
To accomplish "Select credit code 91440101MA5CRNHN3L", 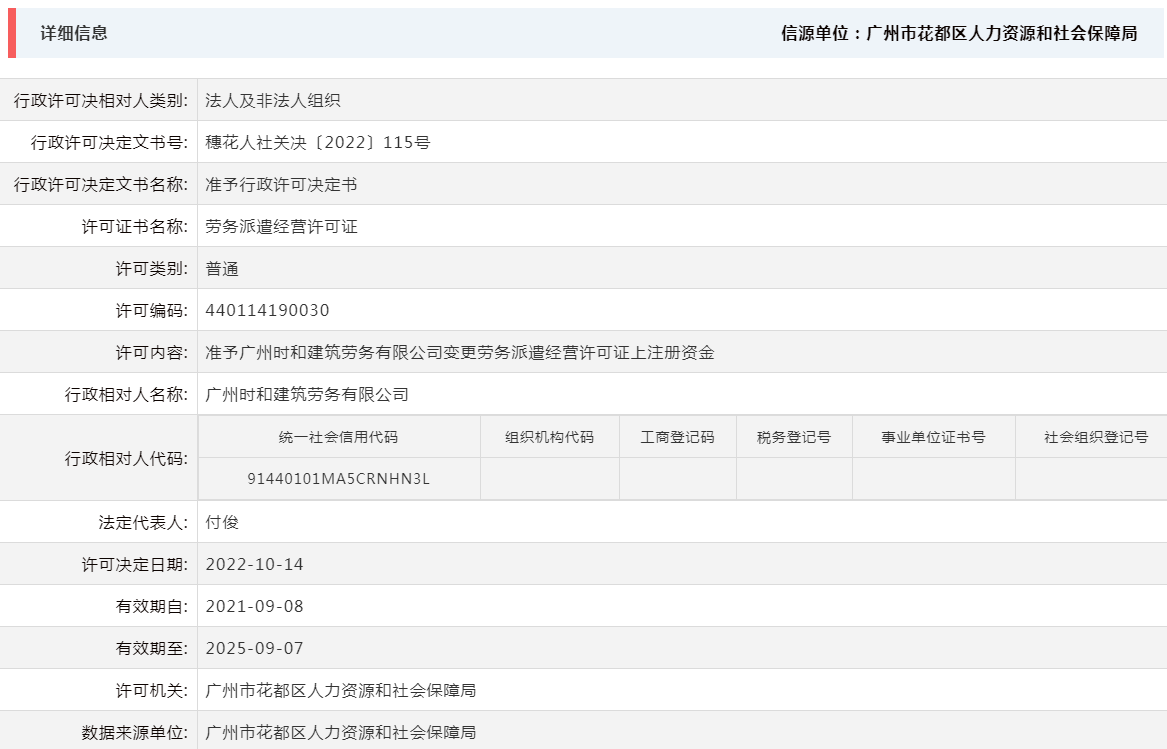I will point(339,479).
